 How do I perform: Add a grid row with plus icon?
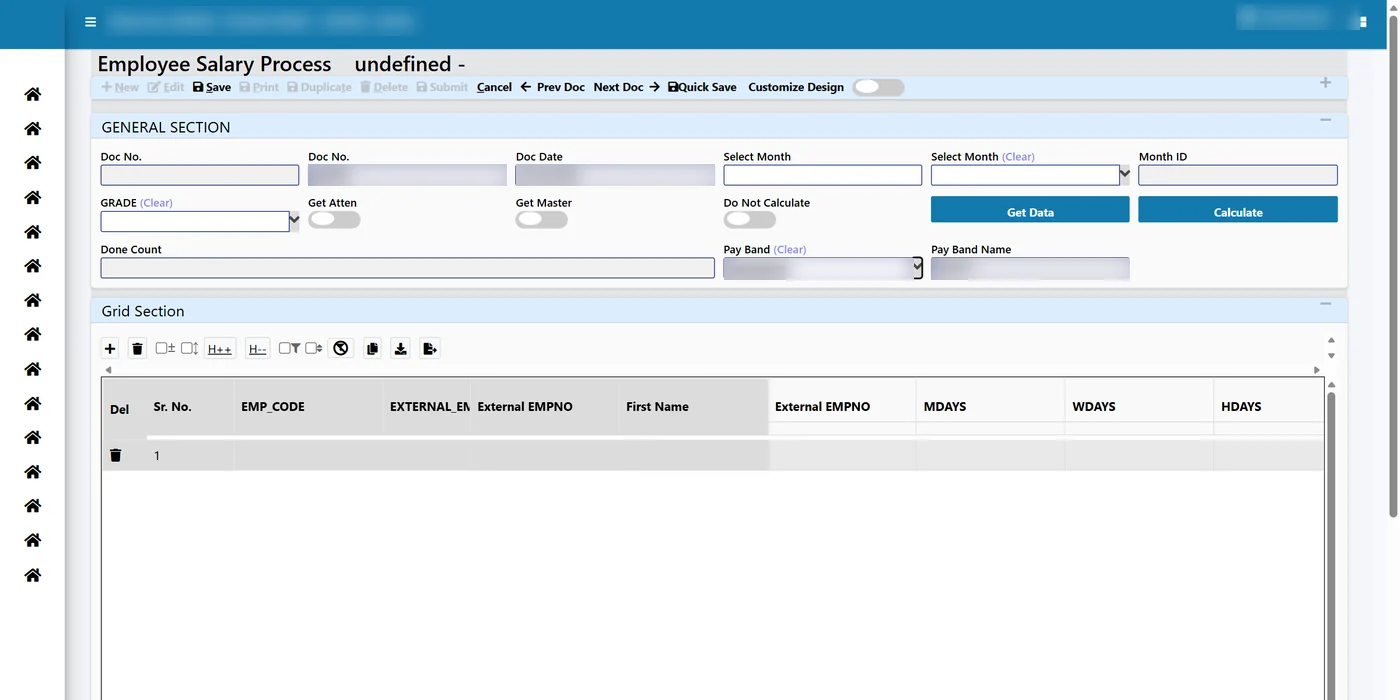110,349
